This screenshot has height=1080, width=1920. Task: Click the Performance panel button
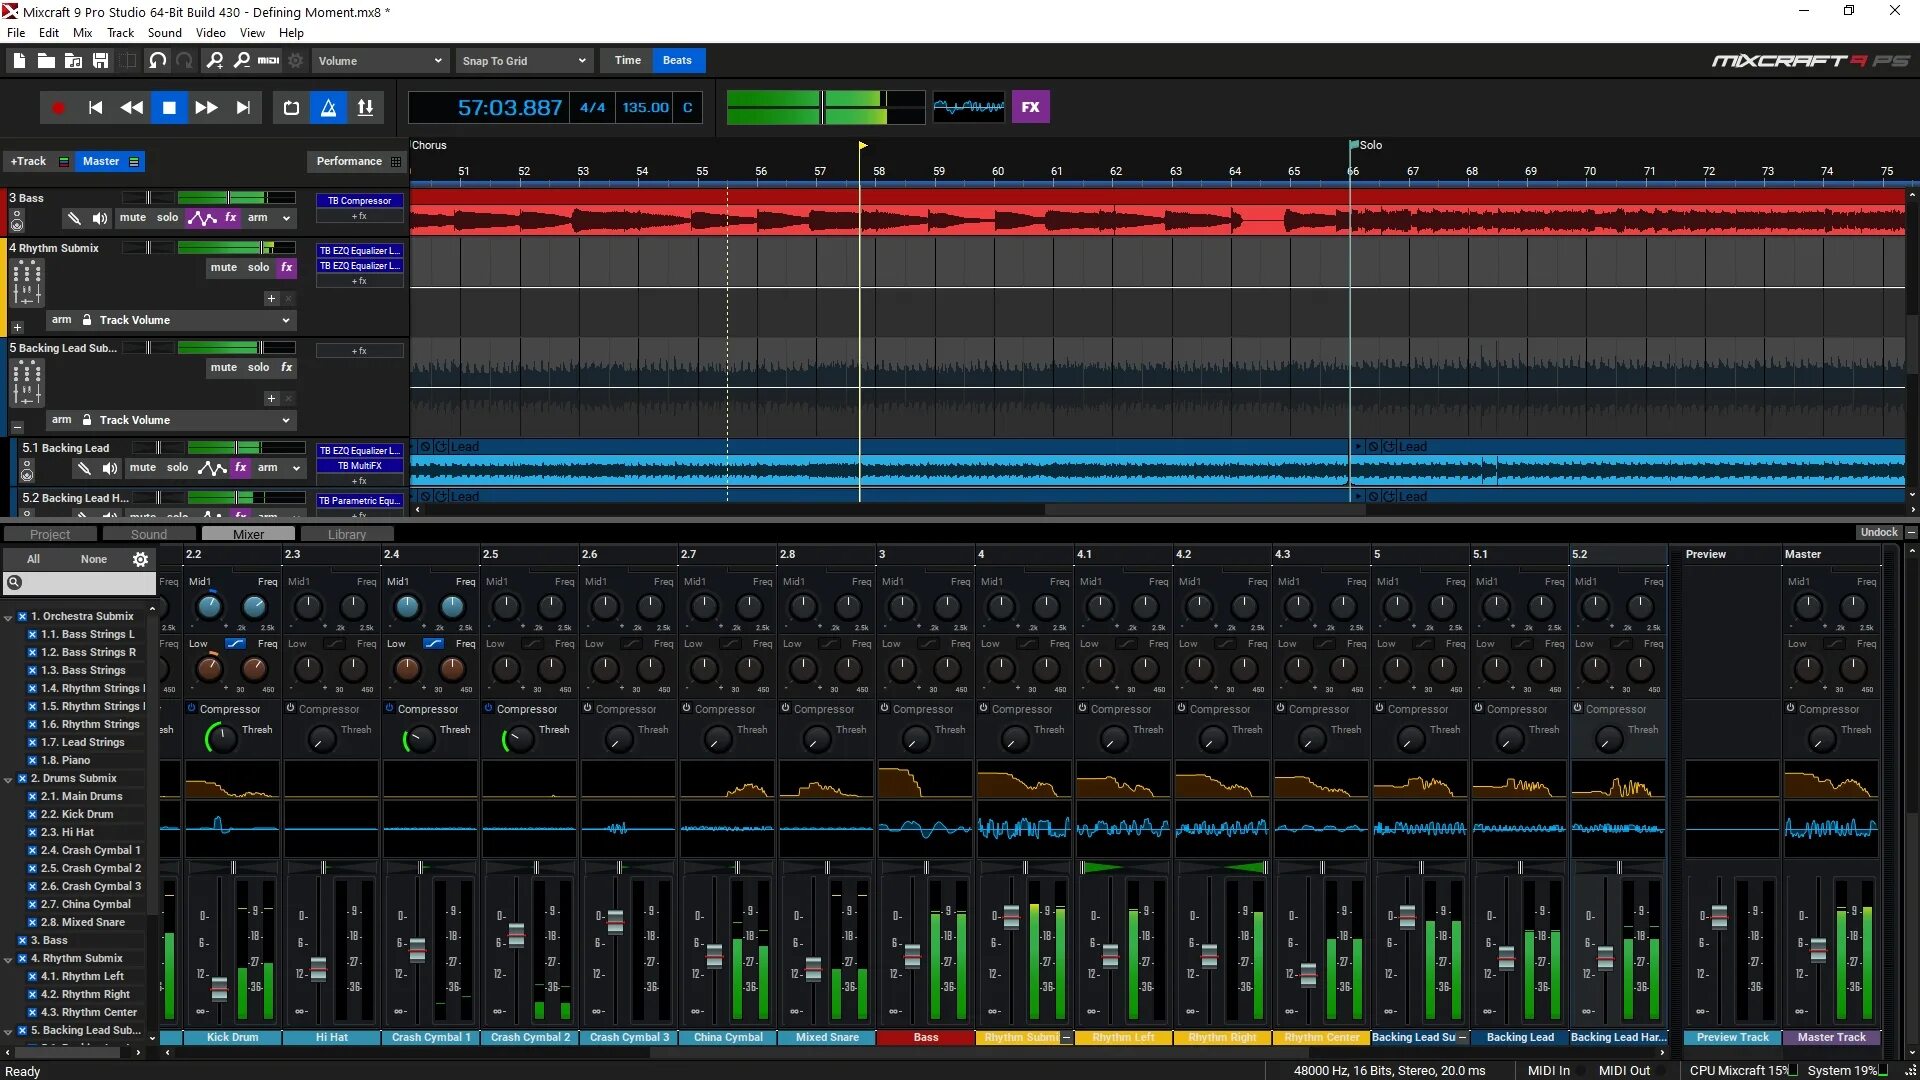coord(349,160)
